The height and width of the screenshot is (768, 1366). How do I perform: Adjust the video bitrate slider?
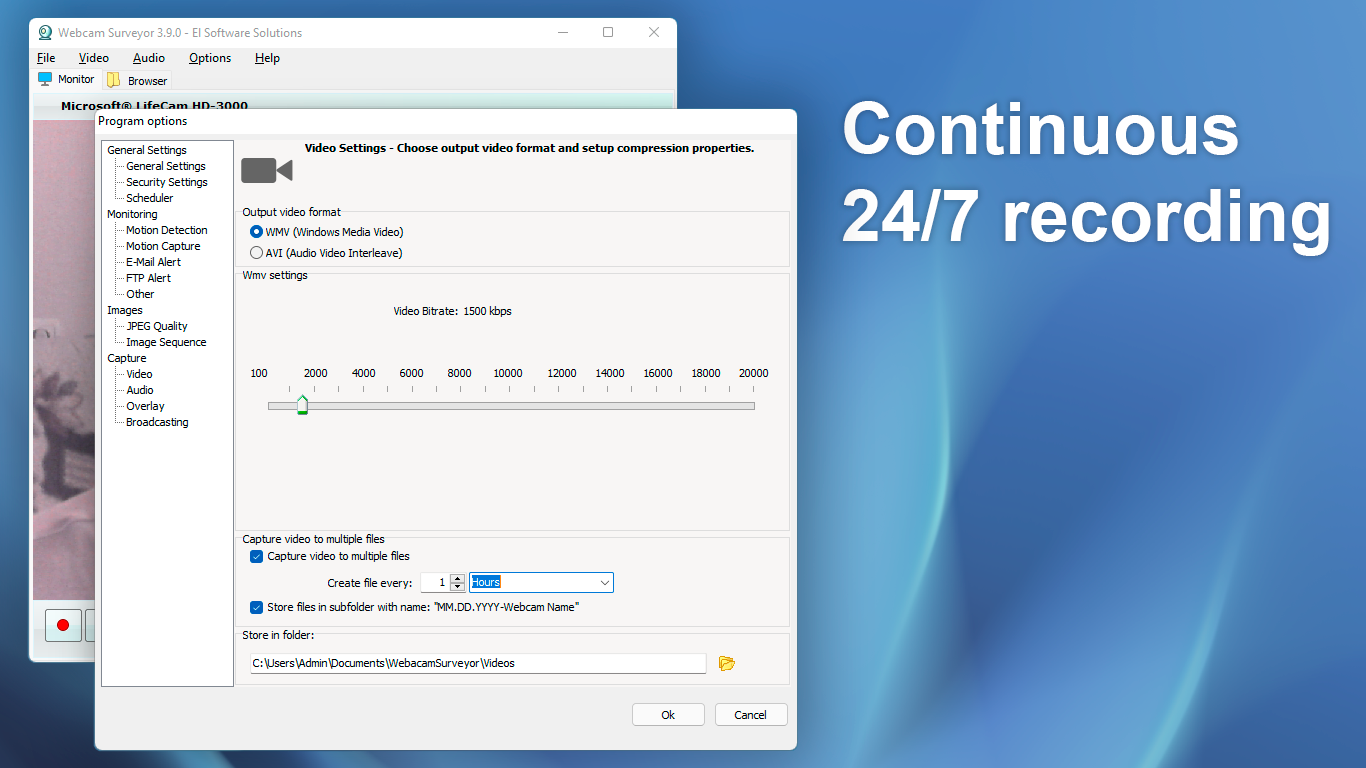pos(302,404)
